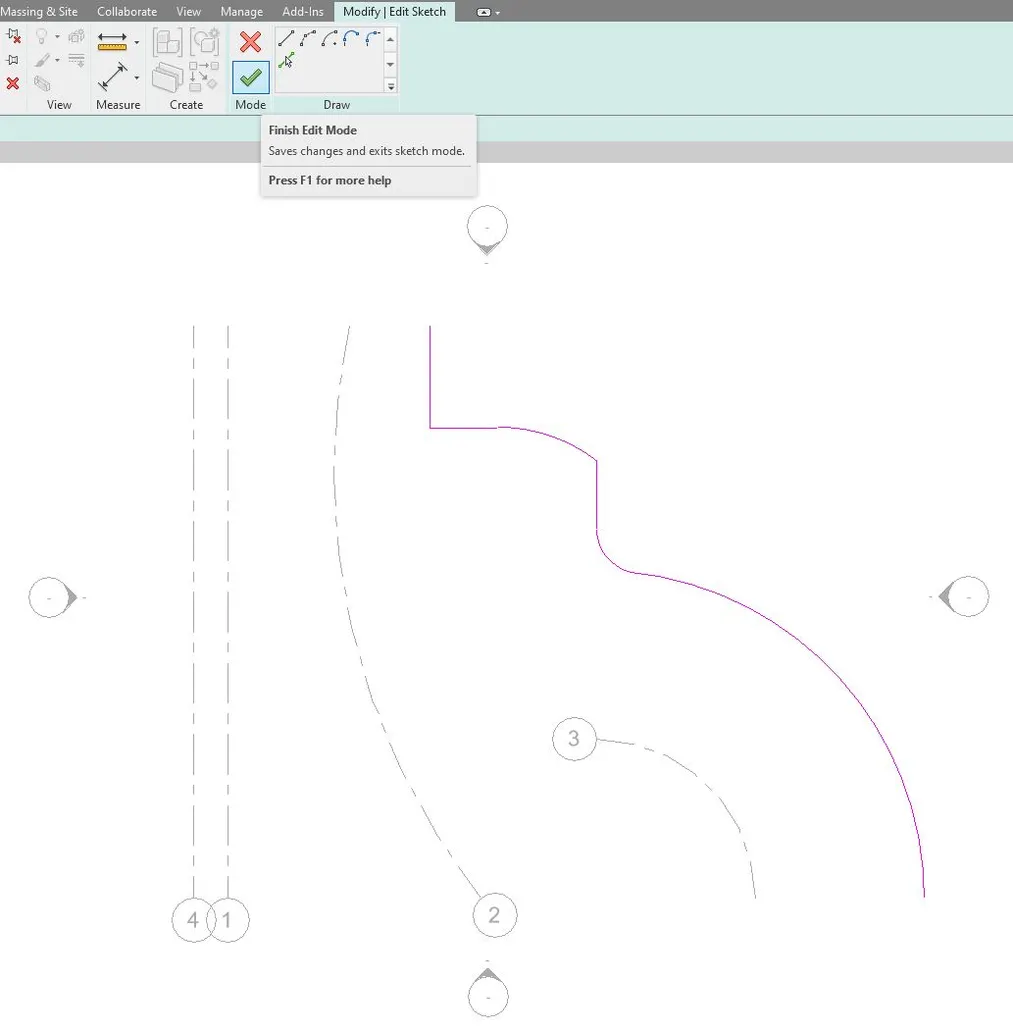This screenshot has height=1032, width=1013.
Task: Click the Finish Edit Mode green checkmark
Action: click(x=249, y=76)
